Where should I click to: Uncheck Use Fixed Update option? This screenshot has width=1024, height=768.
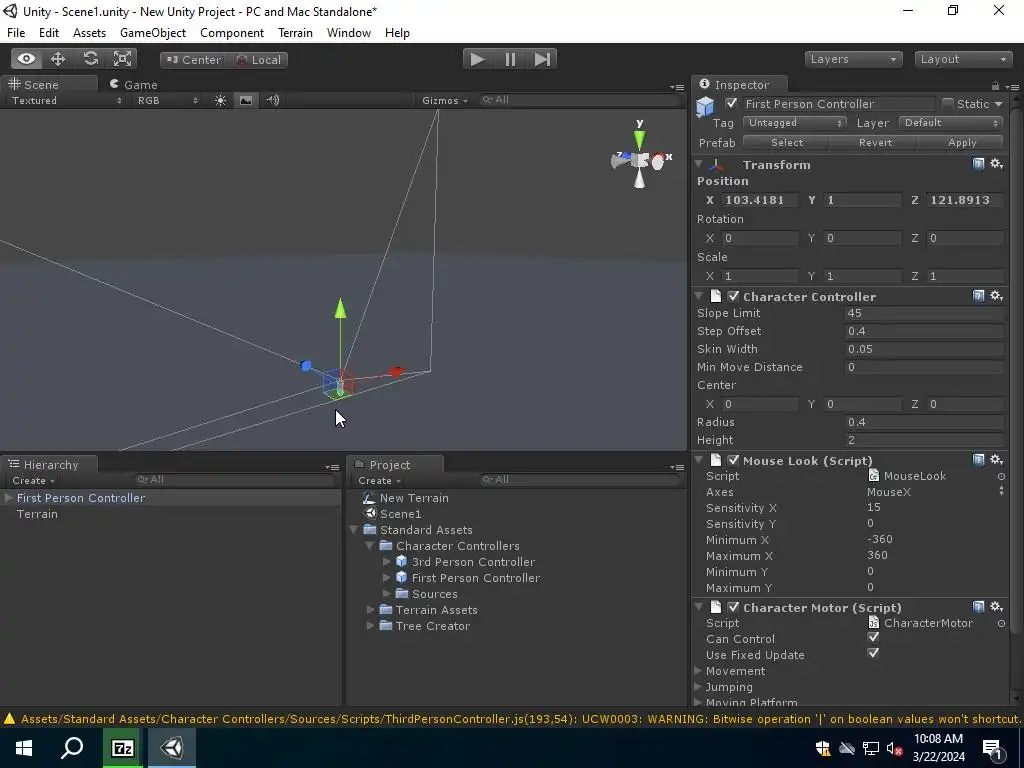click(873, 654)
